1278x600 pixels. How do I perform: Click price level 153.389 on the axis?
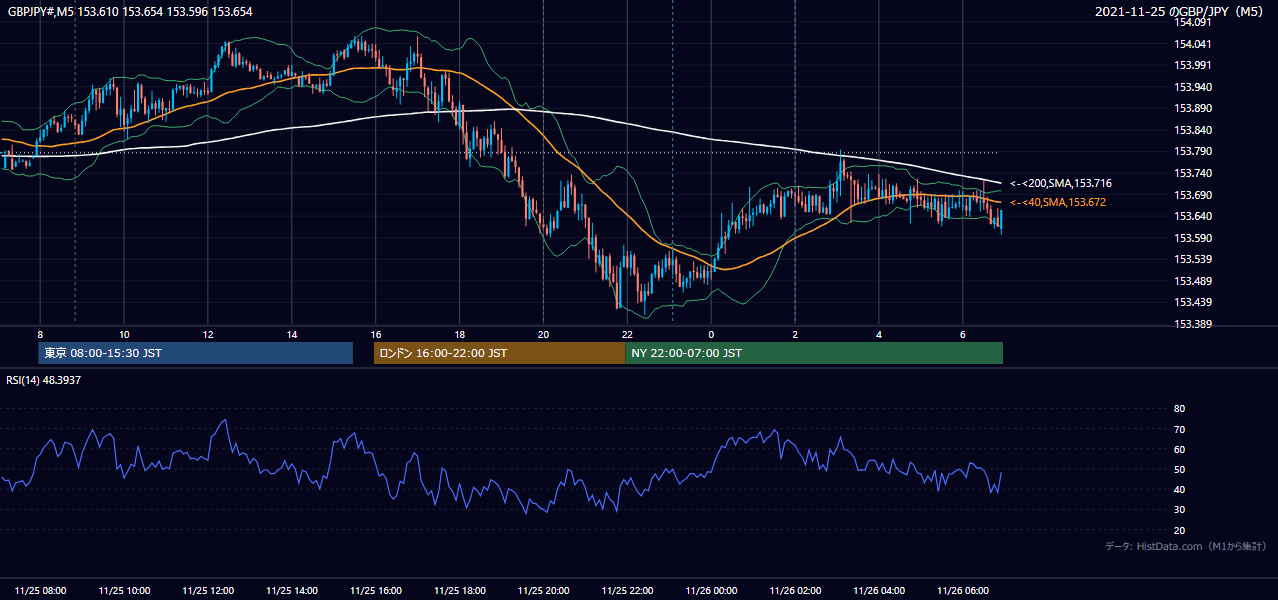point(1192,324)
